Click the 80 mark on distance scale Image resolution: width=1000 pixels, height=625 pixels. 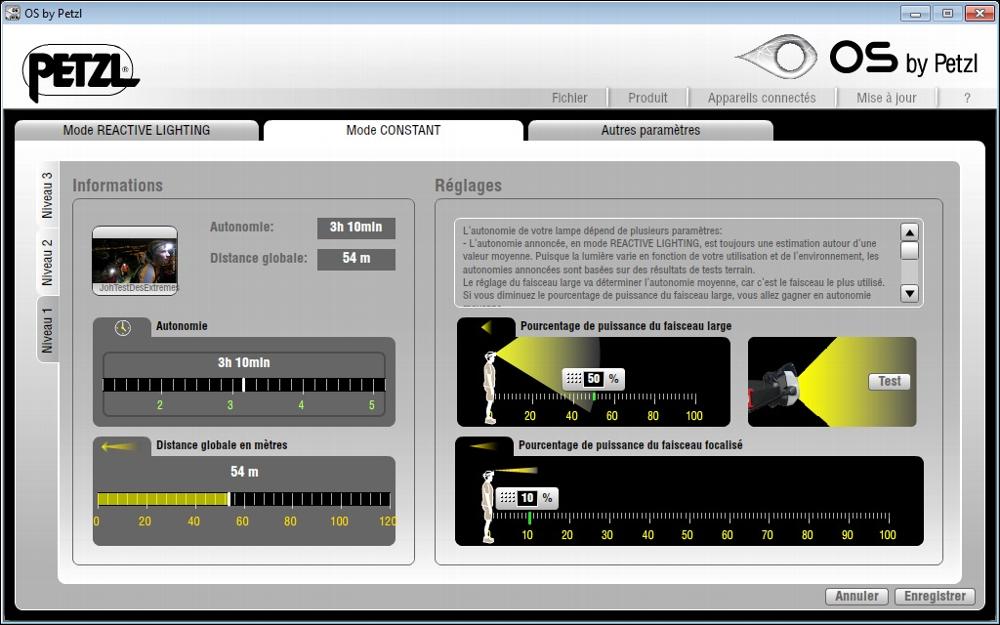(290, 521)
